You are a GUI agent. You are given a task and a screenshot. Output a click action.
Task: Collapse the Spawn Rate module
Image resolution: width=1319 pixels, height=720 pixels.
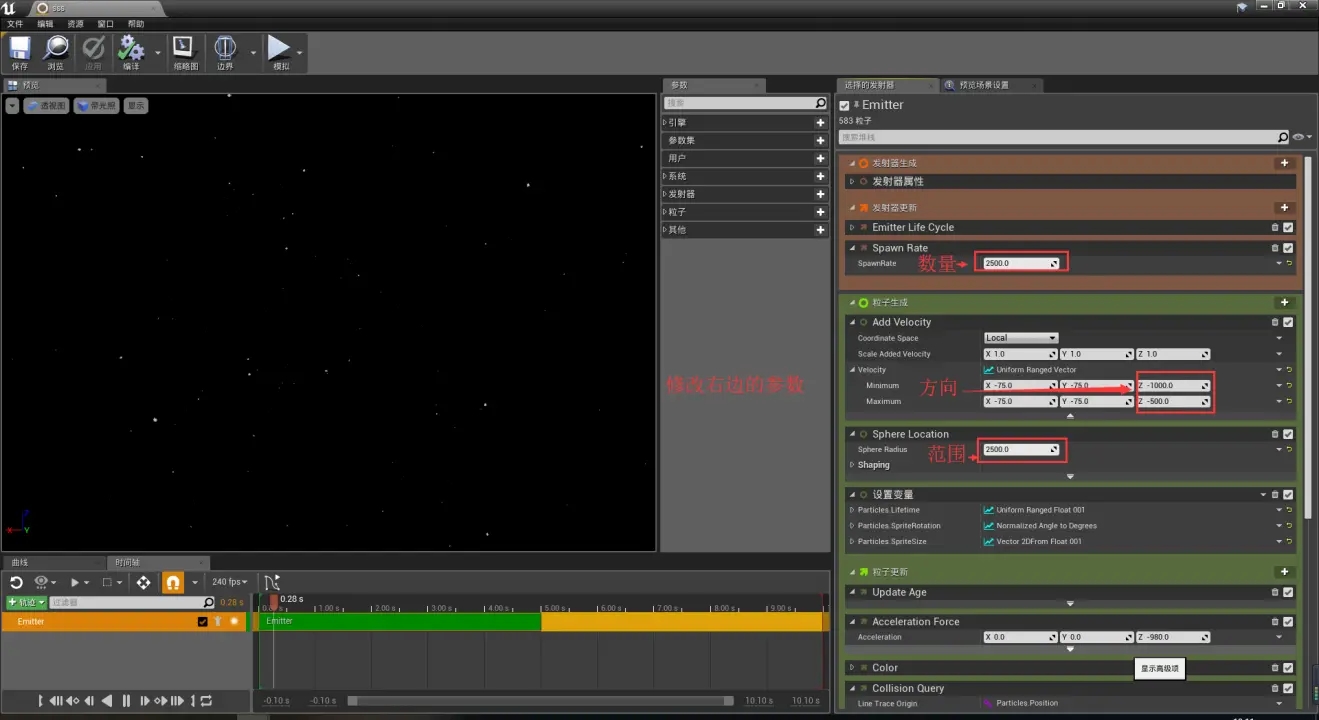coord(852,248)
